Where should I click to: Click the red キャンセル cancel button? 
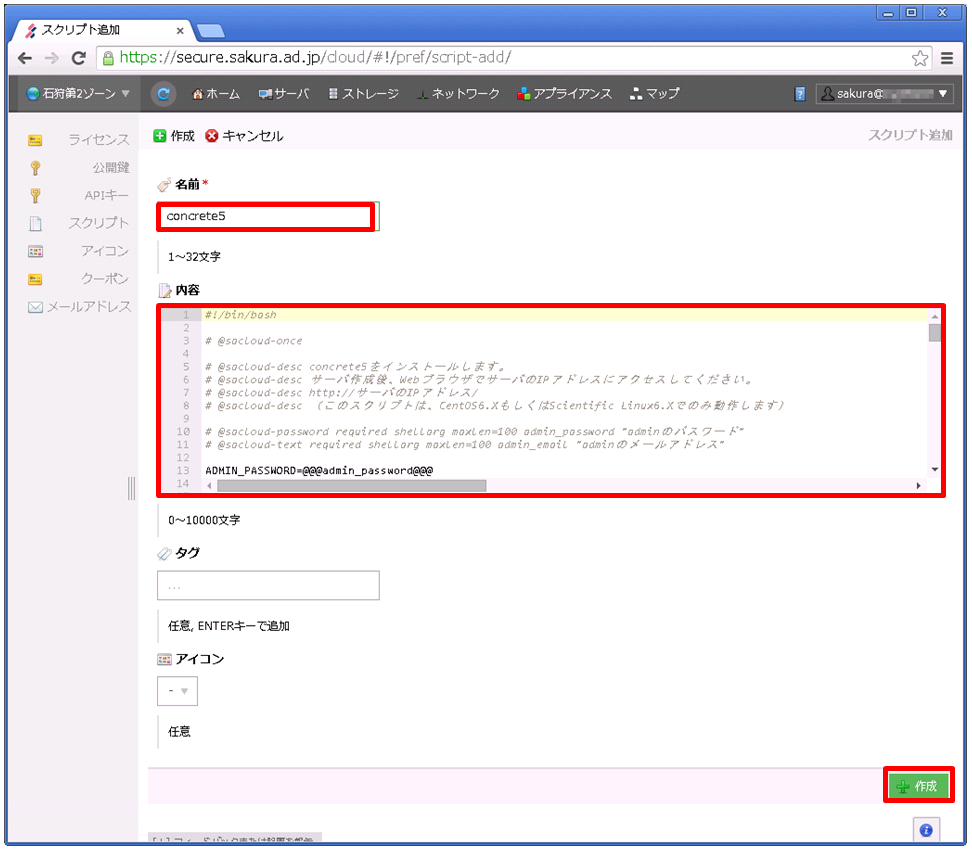click(244, 136)
